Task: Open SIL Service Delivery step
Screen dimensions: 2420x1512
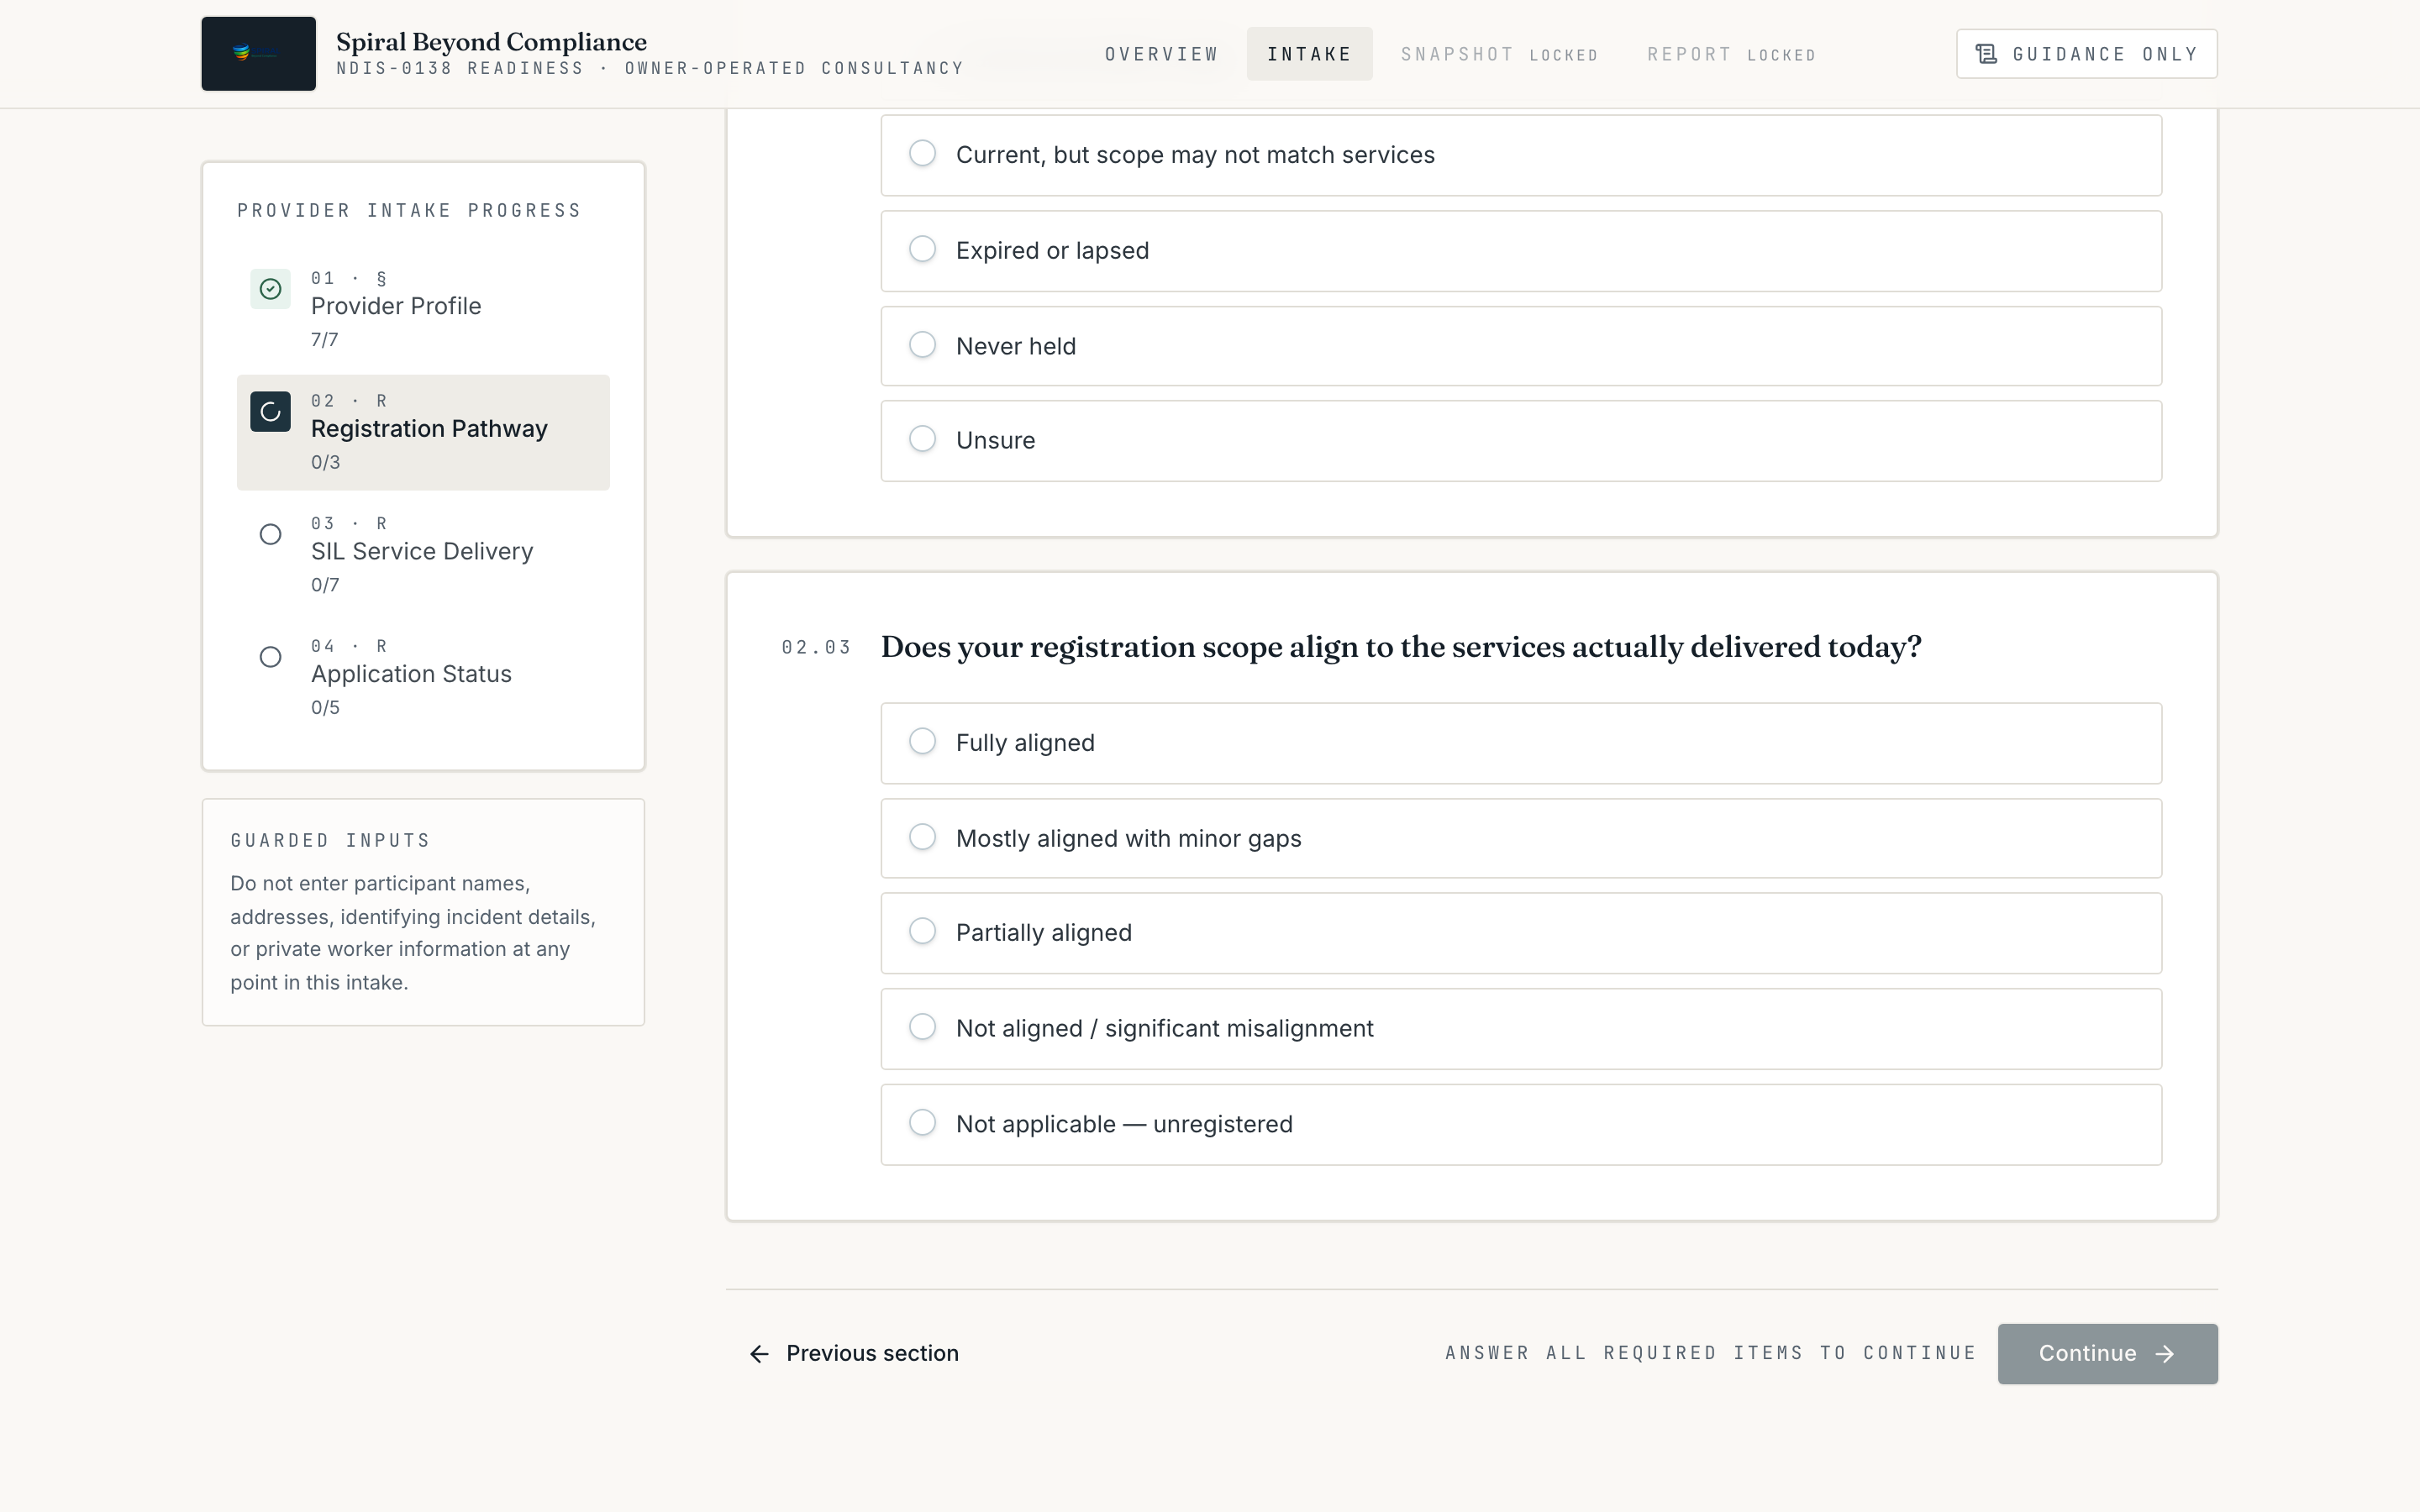Action: tap(423, 555)
